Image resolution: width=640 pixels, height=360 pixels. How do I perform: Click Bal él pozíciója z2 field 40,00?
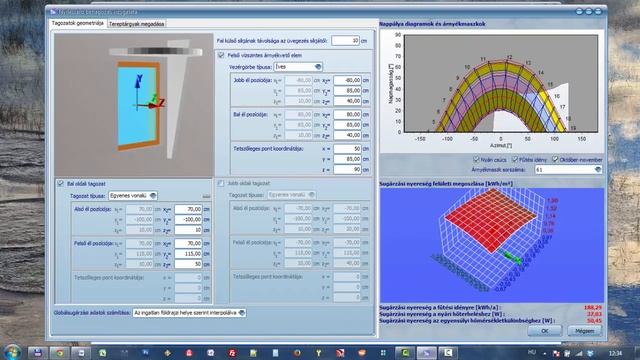coord(347,135)
